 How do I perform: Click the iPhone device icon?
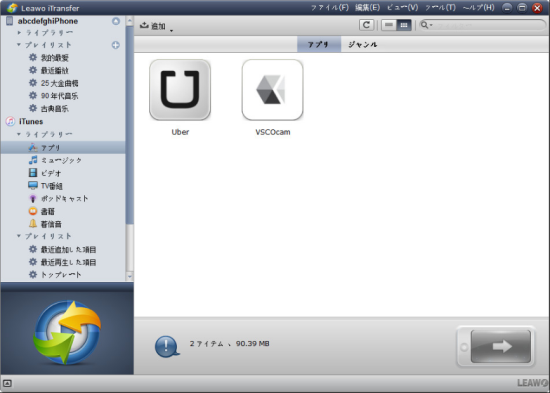(9, 21)
